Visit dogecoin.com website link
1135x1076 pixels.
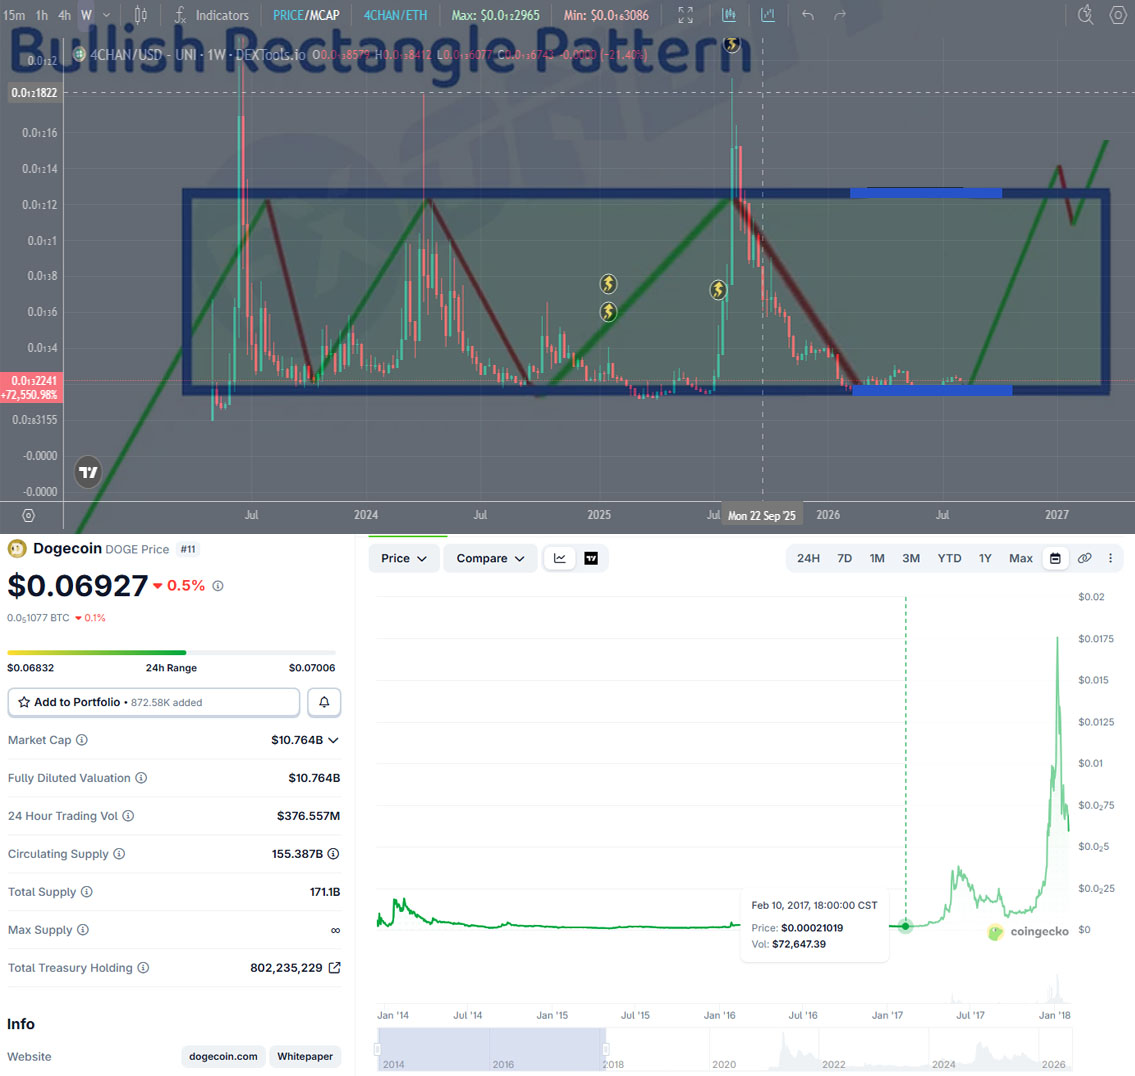click(x=223, y=1056)
